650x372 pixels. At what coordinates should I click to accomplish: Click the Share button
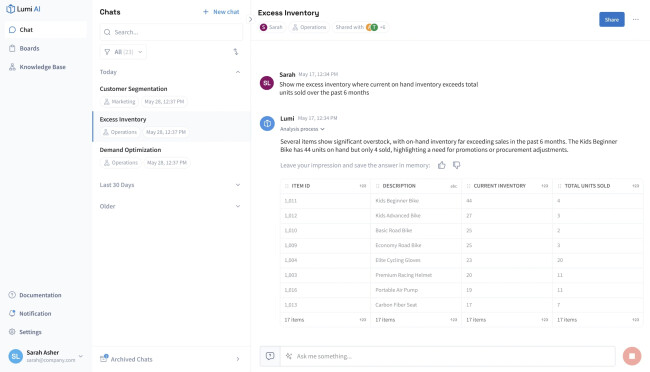611,19
